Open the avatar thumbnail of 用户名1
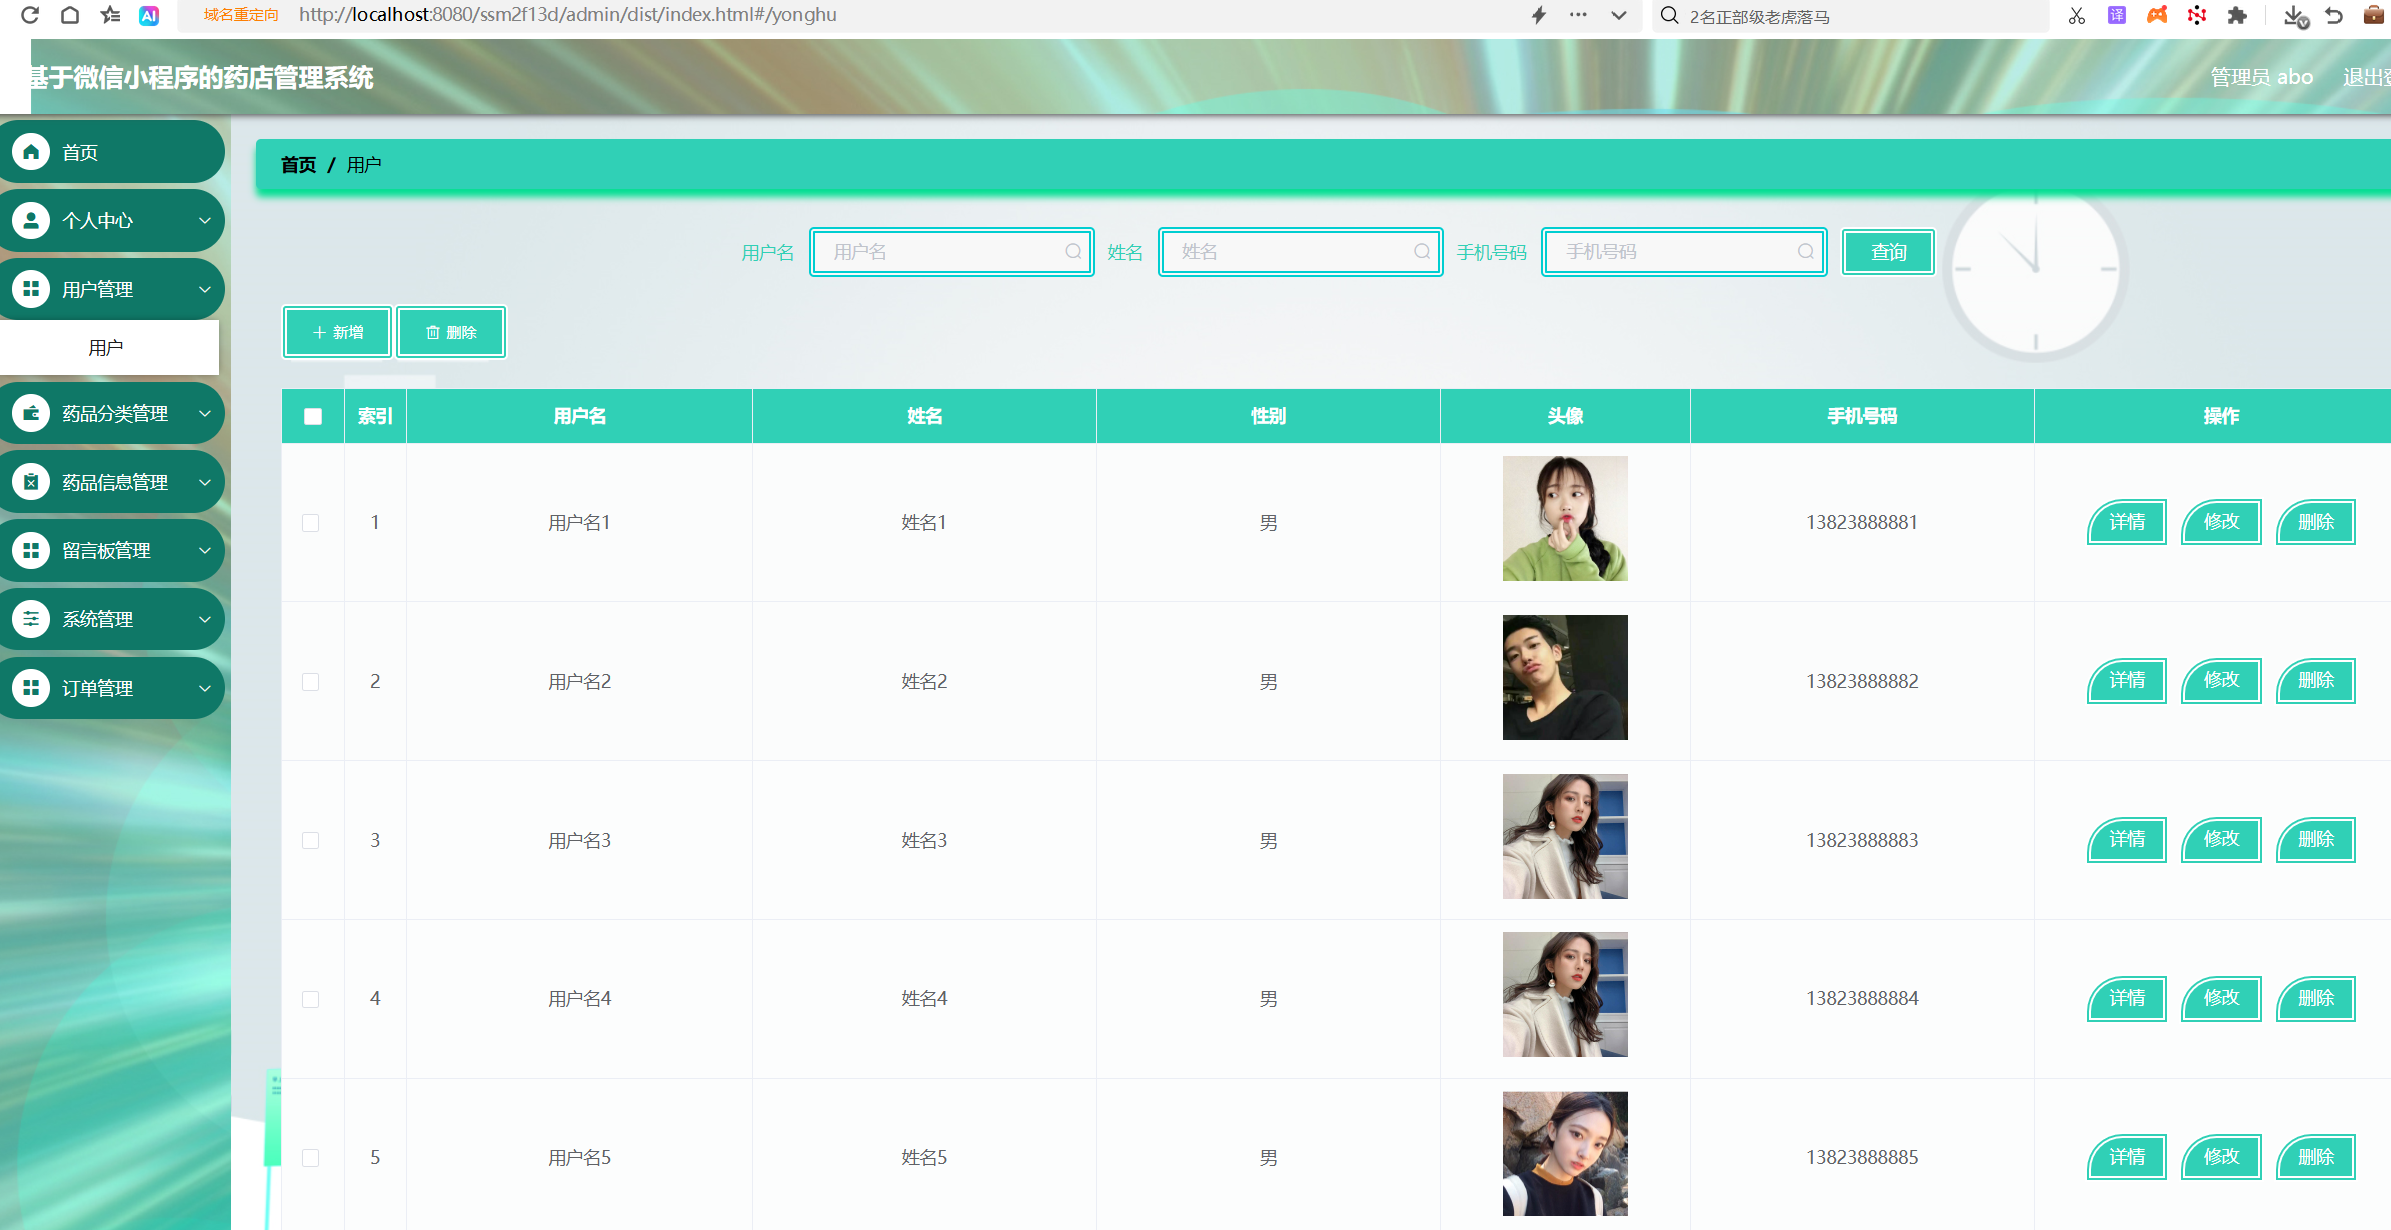Viewport: 2391px width, 1230px height. [x=1565, y=518]
